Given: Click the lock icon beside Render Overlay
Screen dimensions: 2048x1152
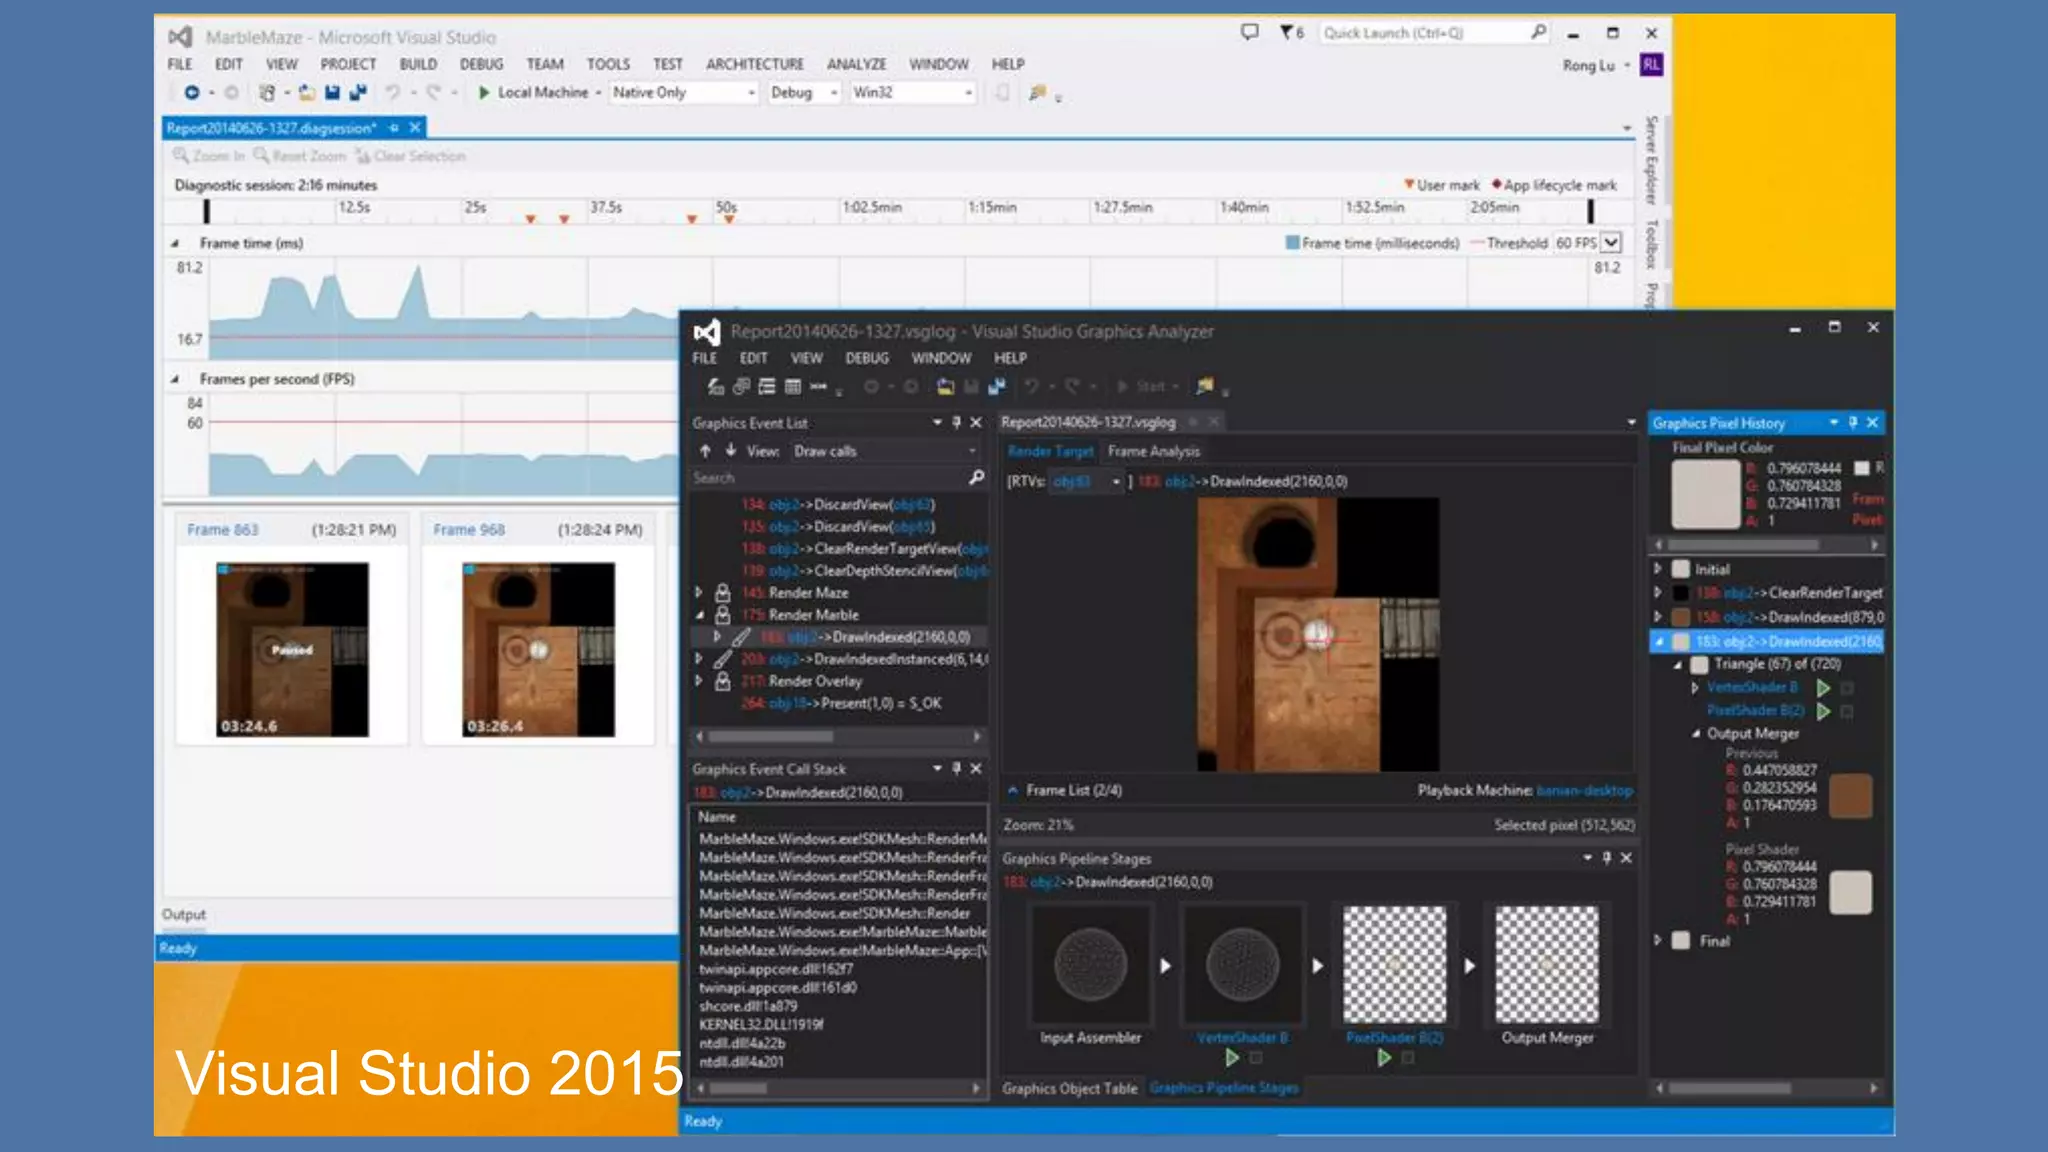Looking at the screenshot, I should 723,681.
